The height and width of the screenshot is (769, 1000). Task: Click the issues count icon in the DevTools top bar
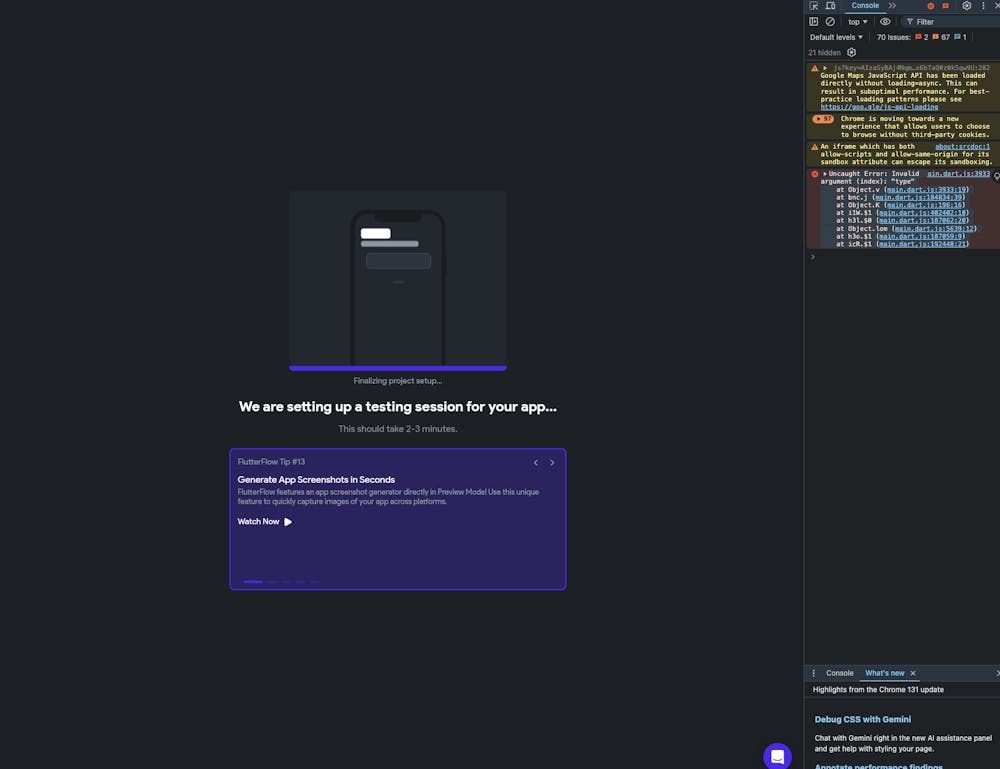pyautogui.click(x=945, y=6)
